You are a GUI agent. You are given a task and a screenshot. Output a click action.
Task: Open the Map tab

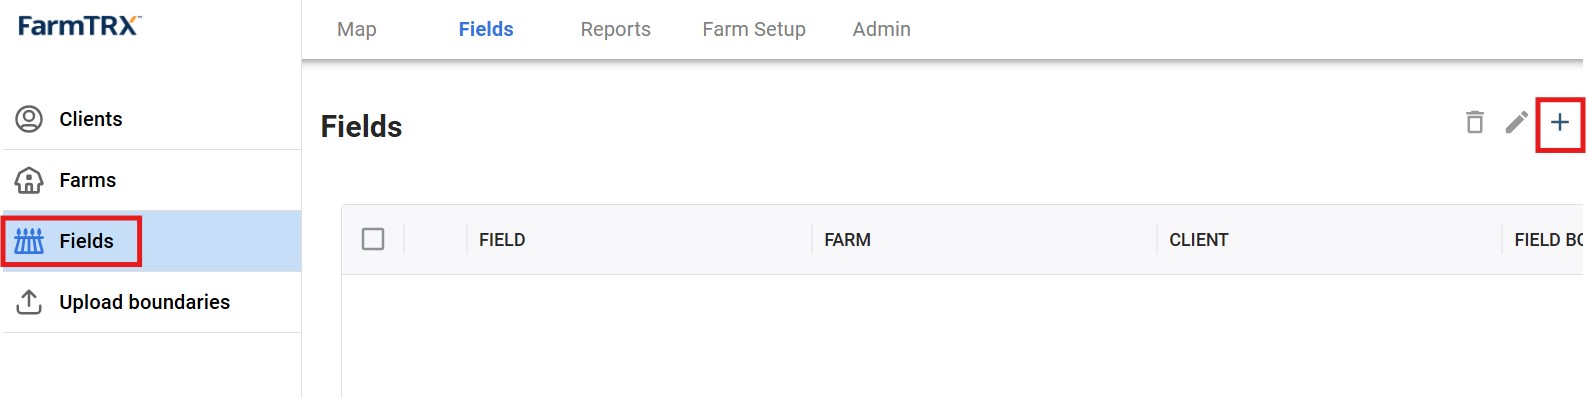[357, 29]
